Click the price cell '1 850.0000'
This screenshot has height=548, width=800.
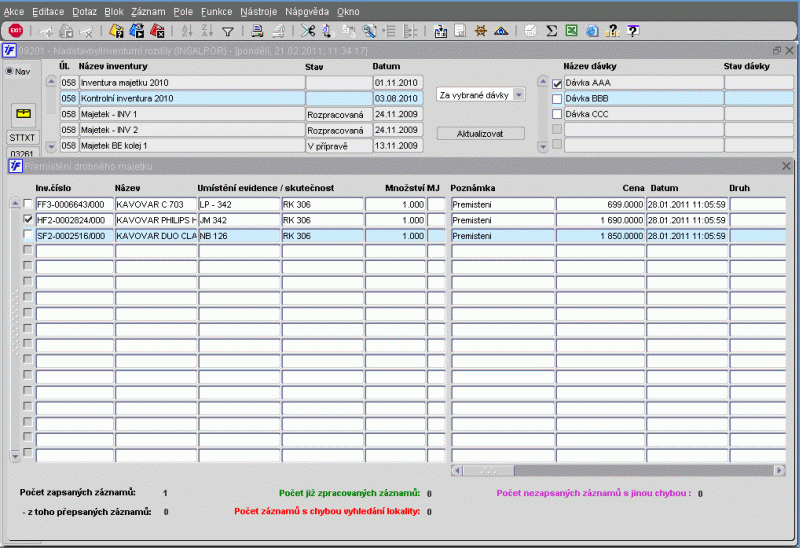(x=600, y=236)
